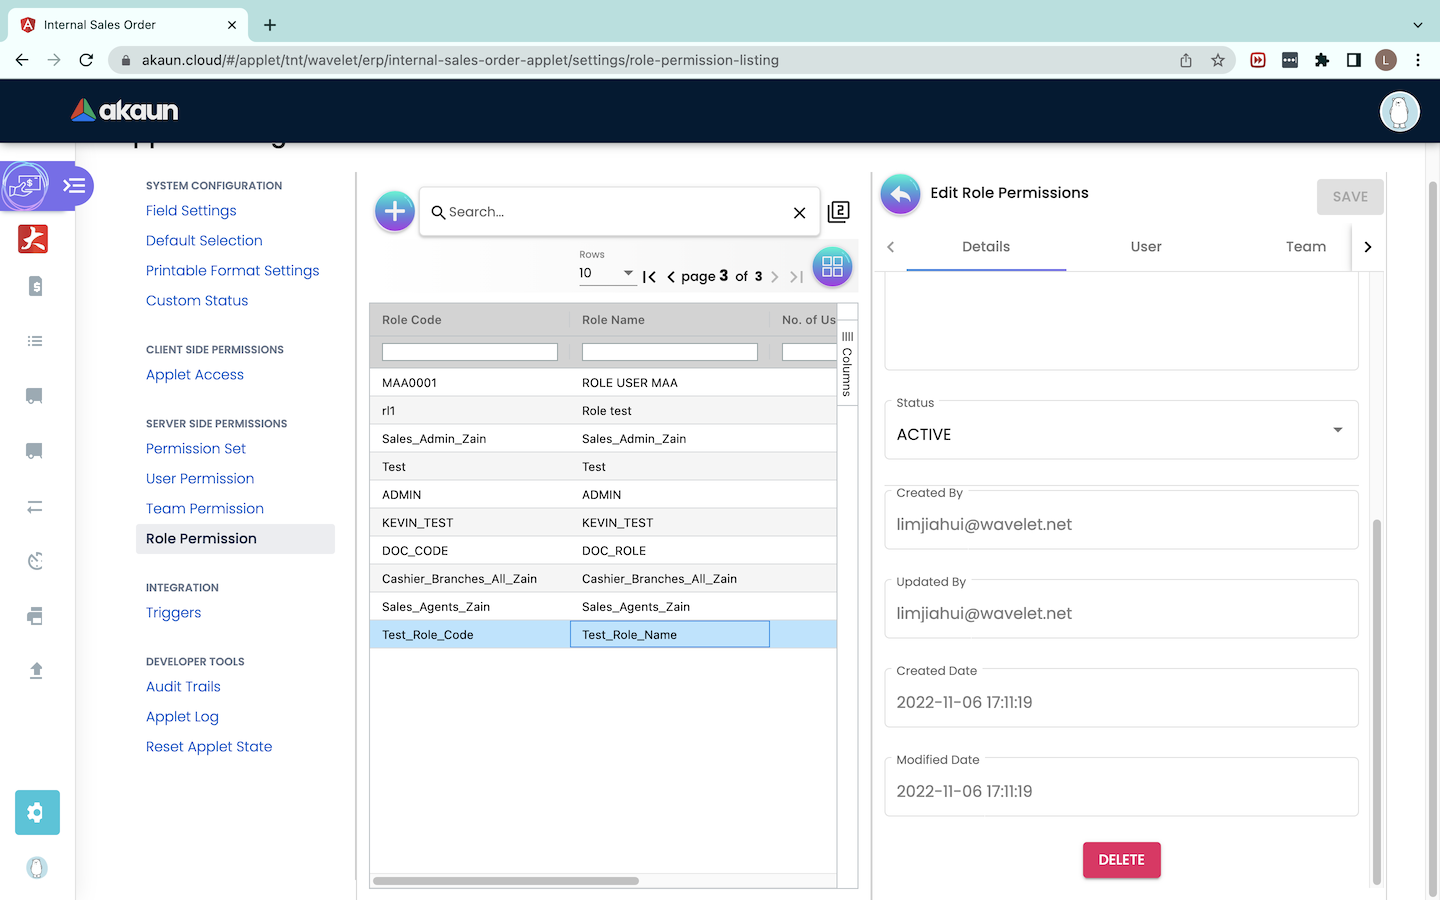The image size is (1440, 900).
Task: Go to the previous page of results
Action: coord(671,277)
